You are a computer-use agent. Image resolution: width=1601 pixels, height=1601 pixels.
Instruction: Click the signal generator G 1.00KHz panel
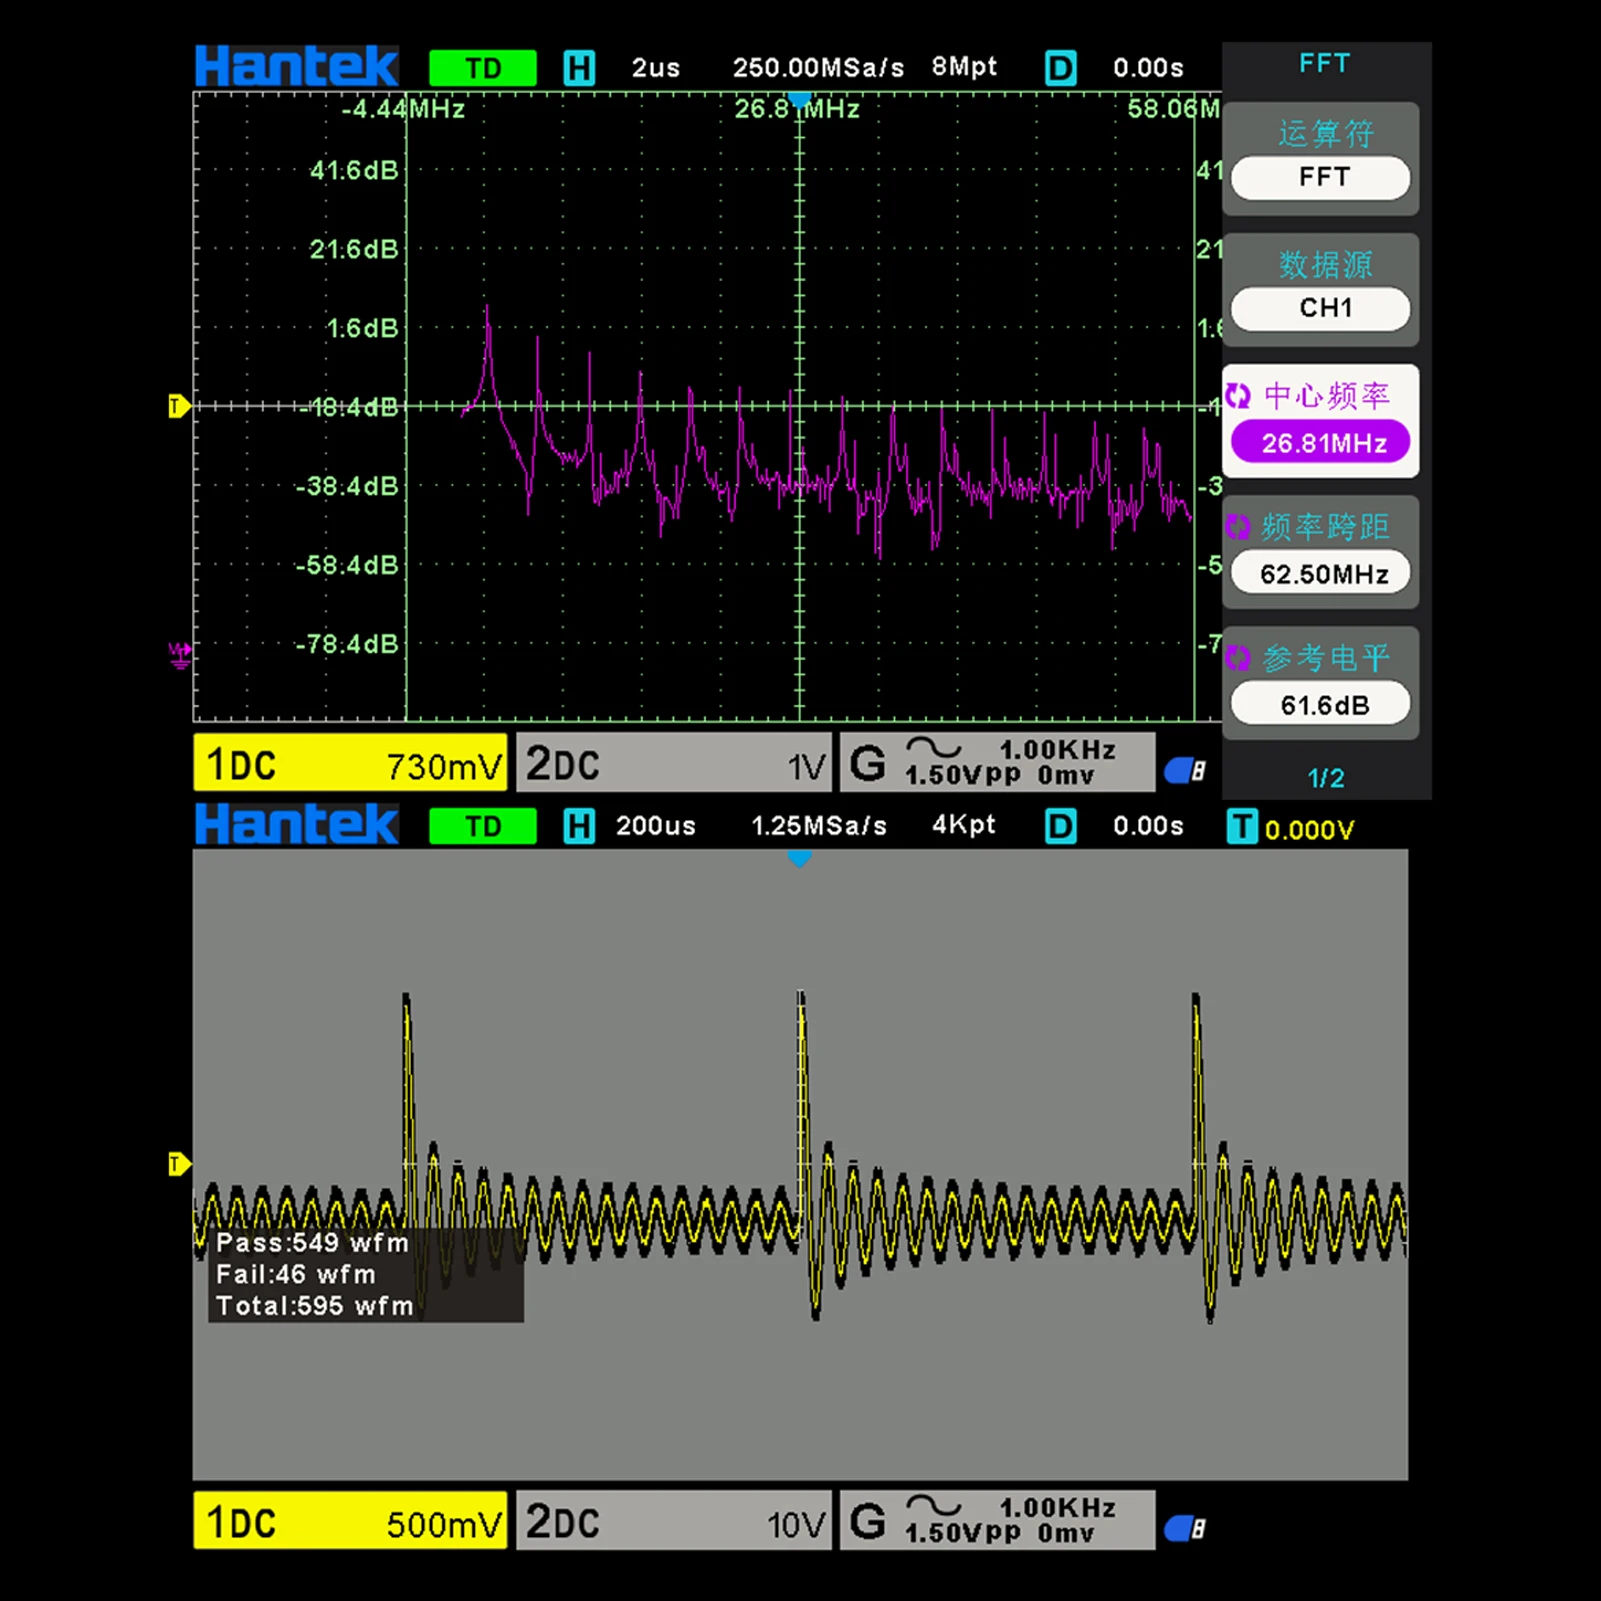point(997,763)
